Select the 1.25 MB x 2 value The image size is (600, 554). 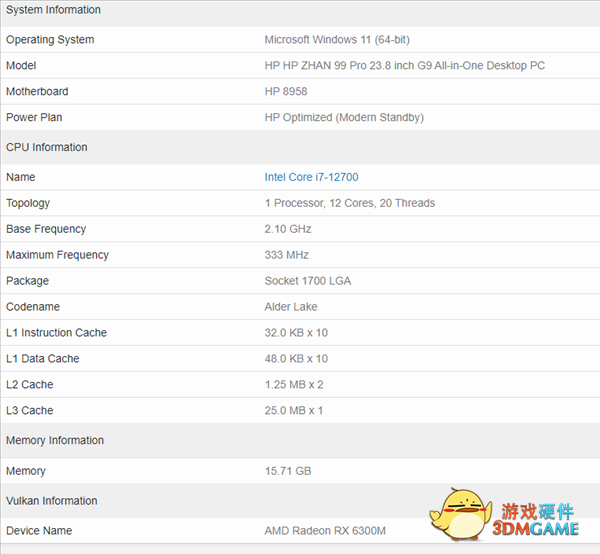[x=294, y=385]
